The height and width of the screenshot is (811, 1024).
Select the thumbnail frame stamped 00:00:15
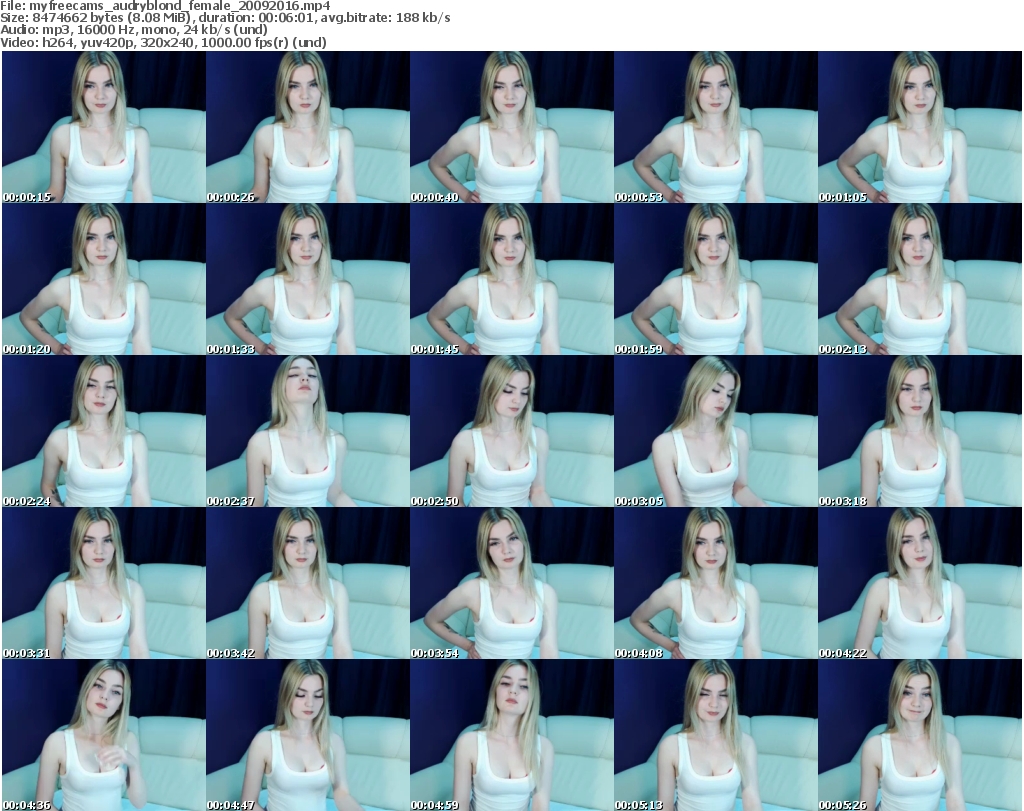(104, 127)
